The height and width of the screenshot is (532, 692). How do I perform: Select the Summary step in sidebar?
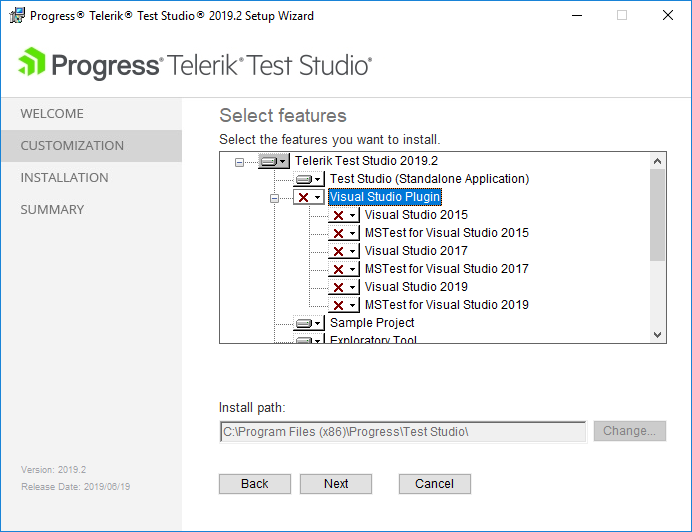coord(52,210)
